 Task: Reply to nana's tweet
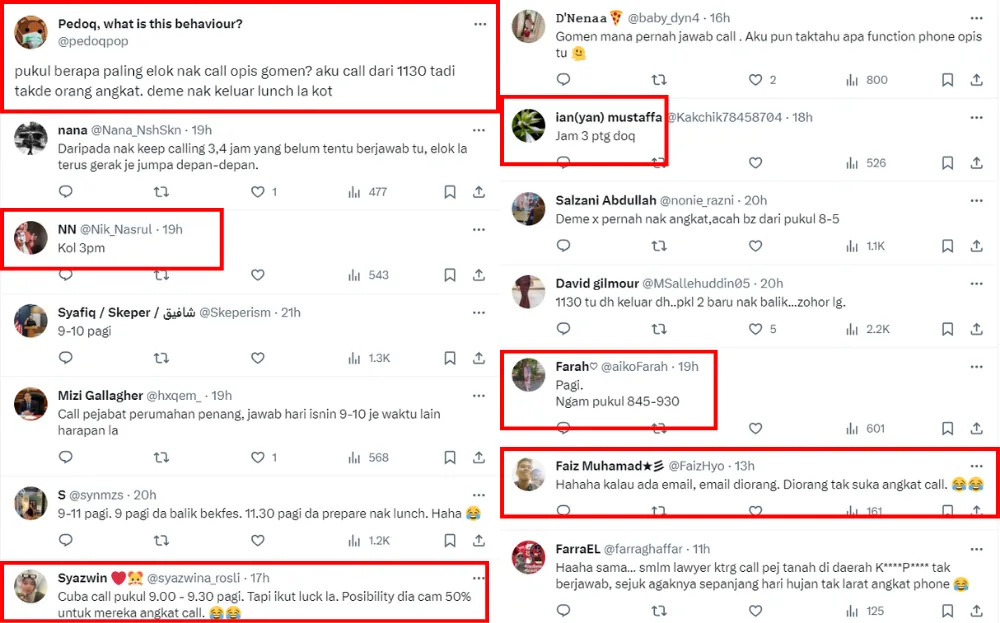tap(65, 192)
